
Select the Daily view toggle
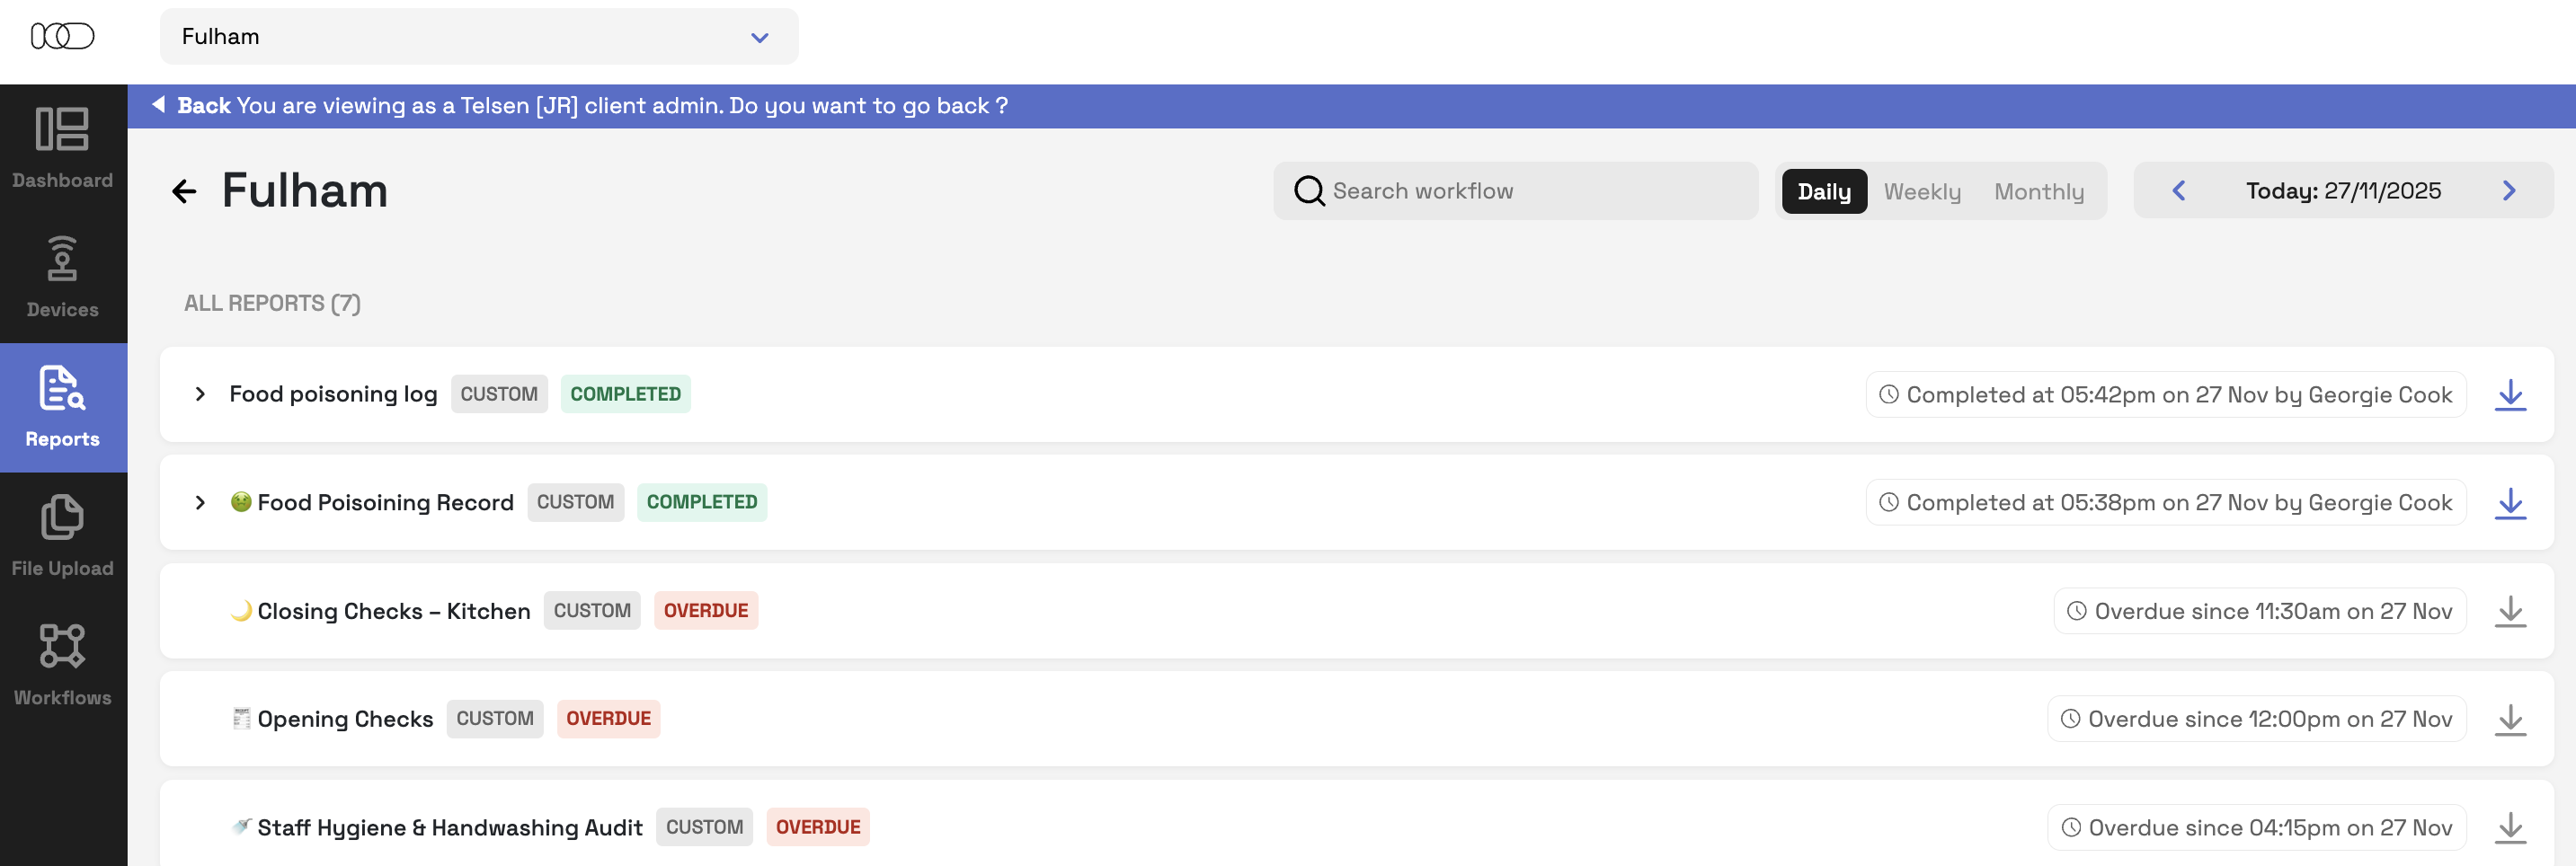coord(1823,191)
